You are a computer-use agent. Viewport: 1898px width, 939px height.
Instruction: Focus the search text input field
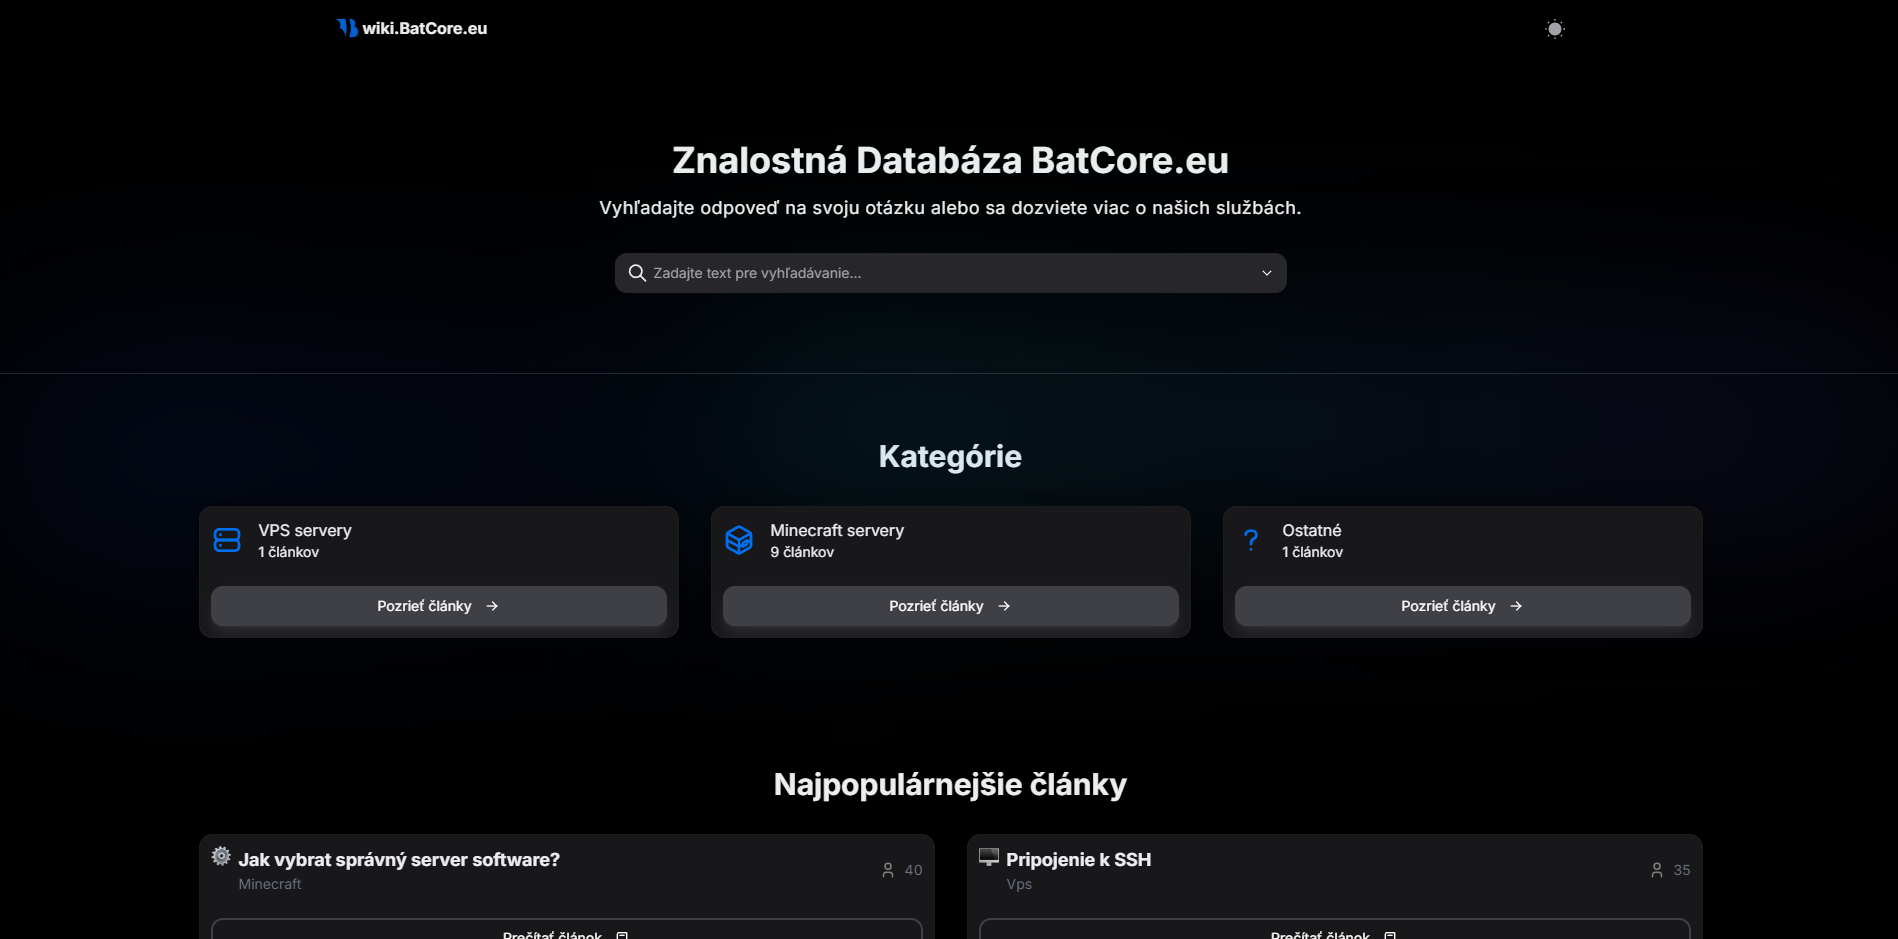pos(950,273)
